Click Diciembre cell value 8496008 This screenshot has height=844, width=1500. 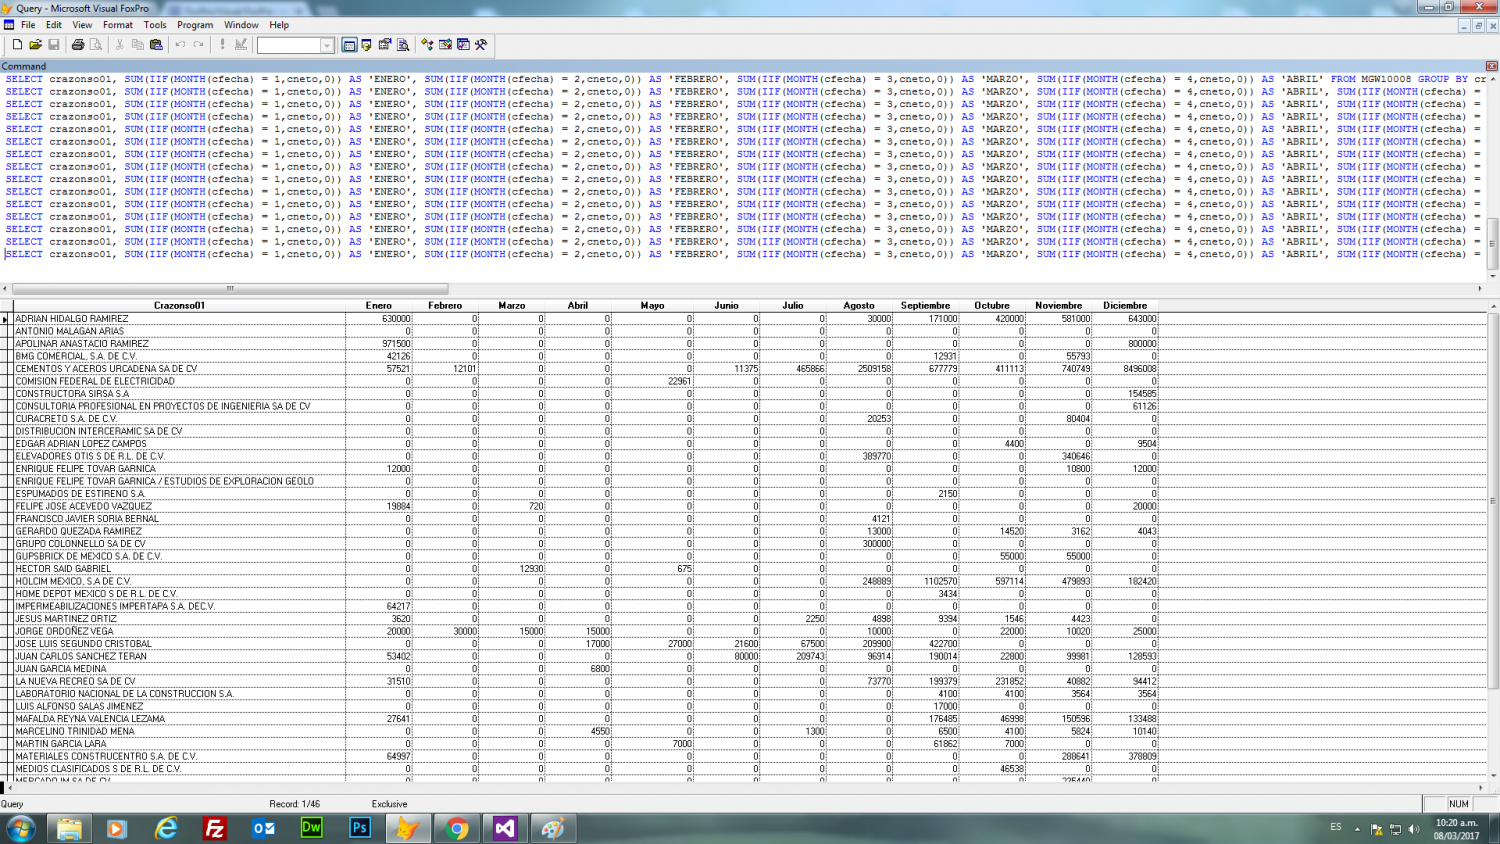pos(1125,369)
